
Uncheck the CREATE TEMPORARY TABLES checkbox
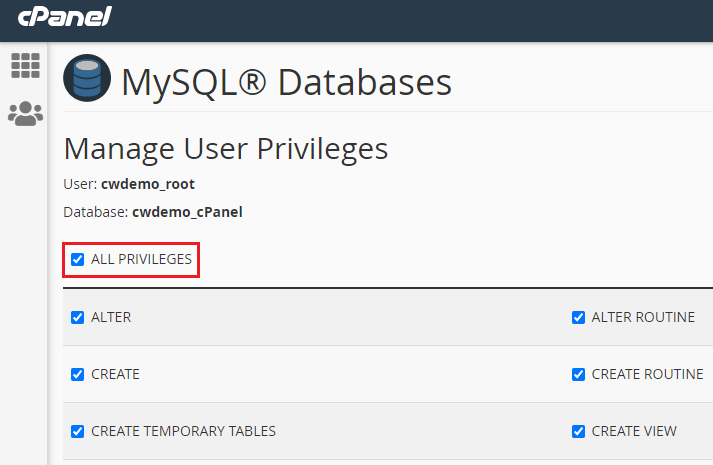[x=78, y=432]
